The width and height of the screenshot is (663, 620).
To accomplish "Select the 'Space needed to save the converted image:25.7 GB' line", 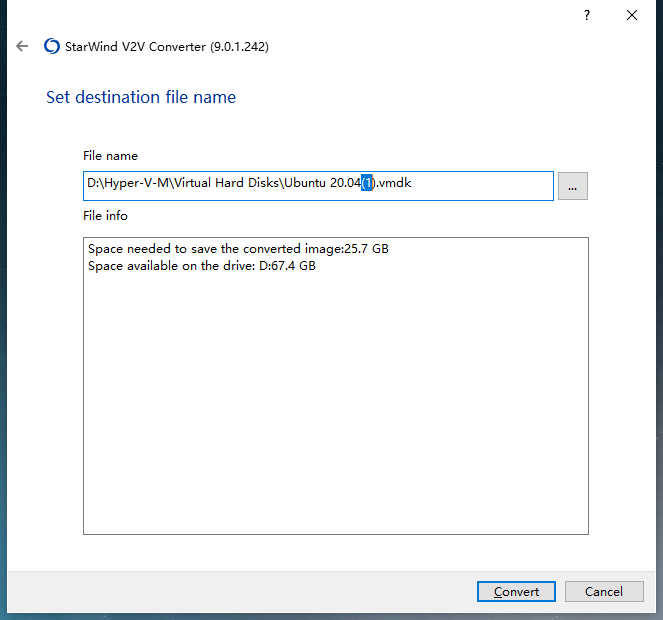I will coord(238,249).
